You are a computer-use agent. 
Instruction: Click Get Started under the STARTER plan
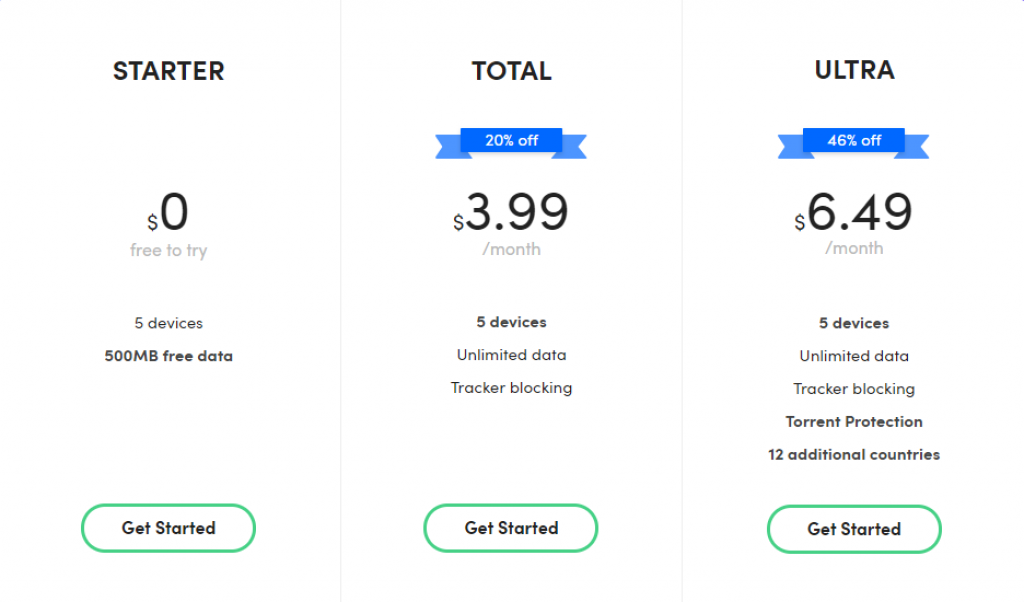pyautogui.click(x=168, y=528)
